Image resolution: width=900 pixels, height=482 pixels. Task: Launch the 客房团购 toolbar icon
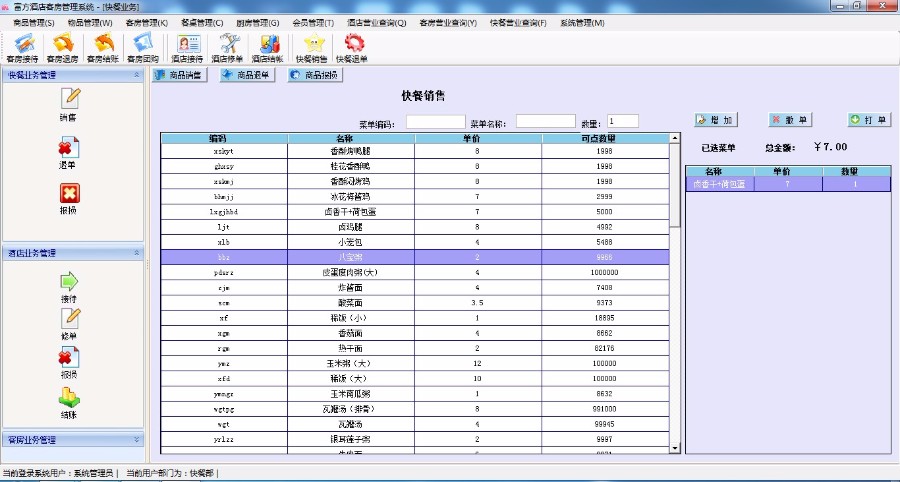(142, 48)
